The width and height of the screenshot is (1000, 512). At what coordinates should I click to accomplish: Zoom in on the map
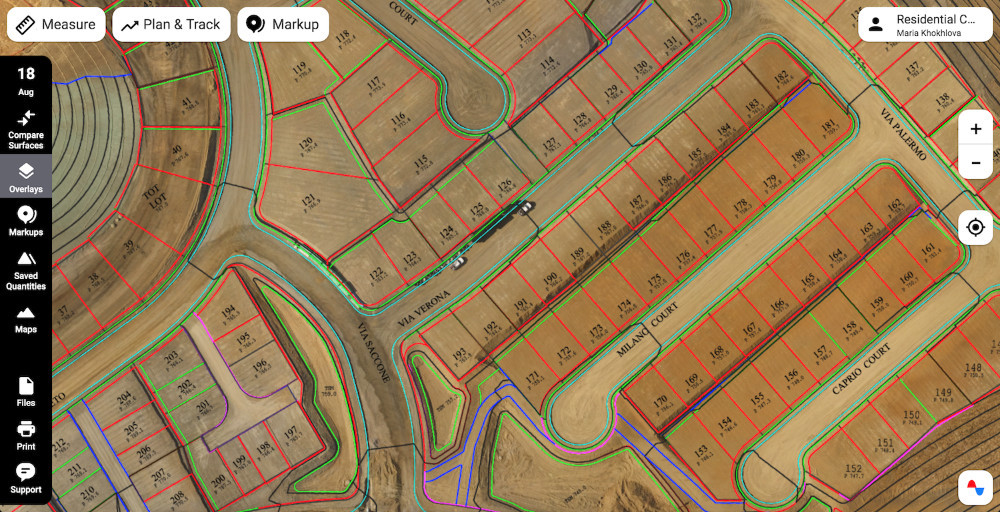pos(975,129)
